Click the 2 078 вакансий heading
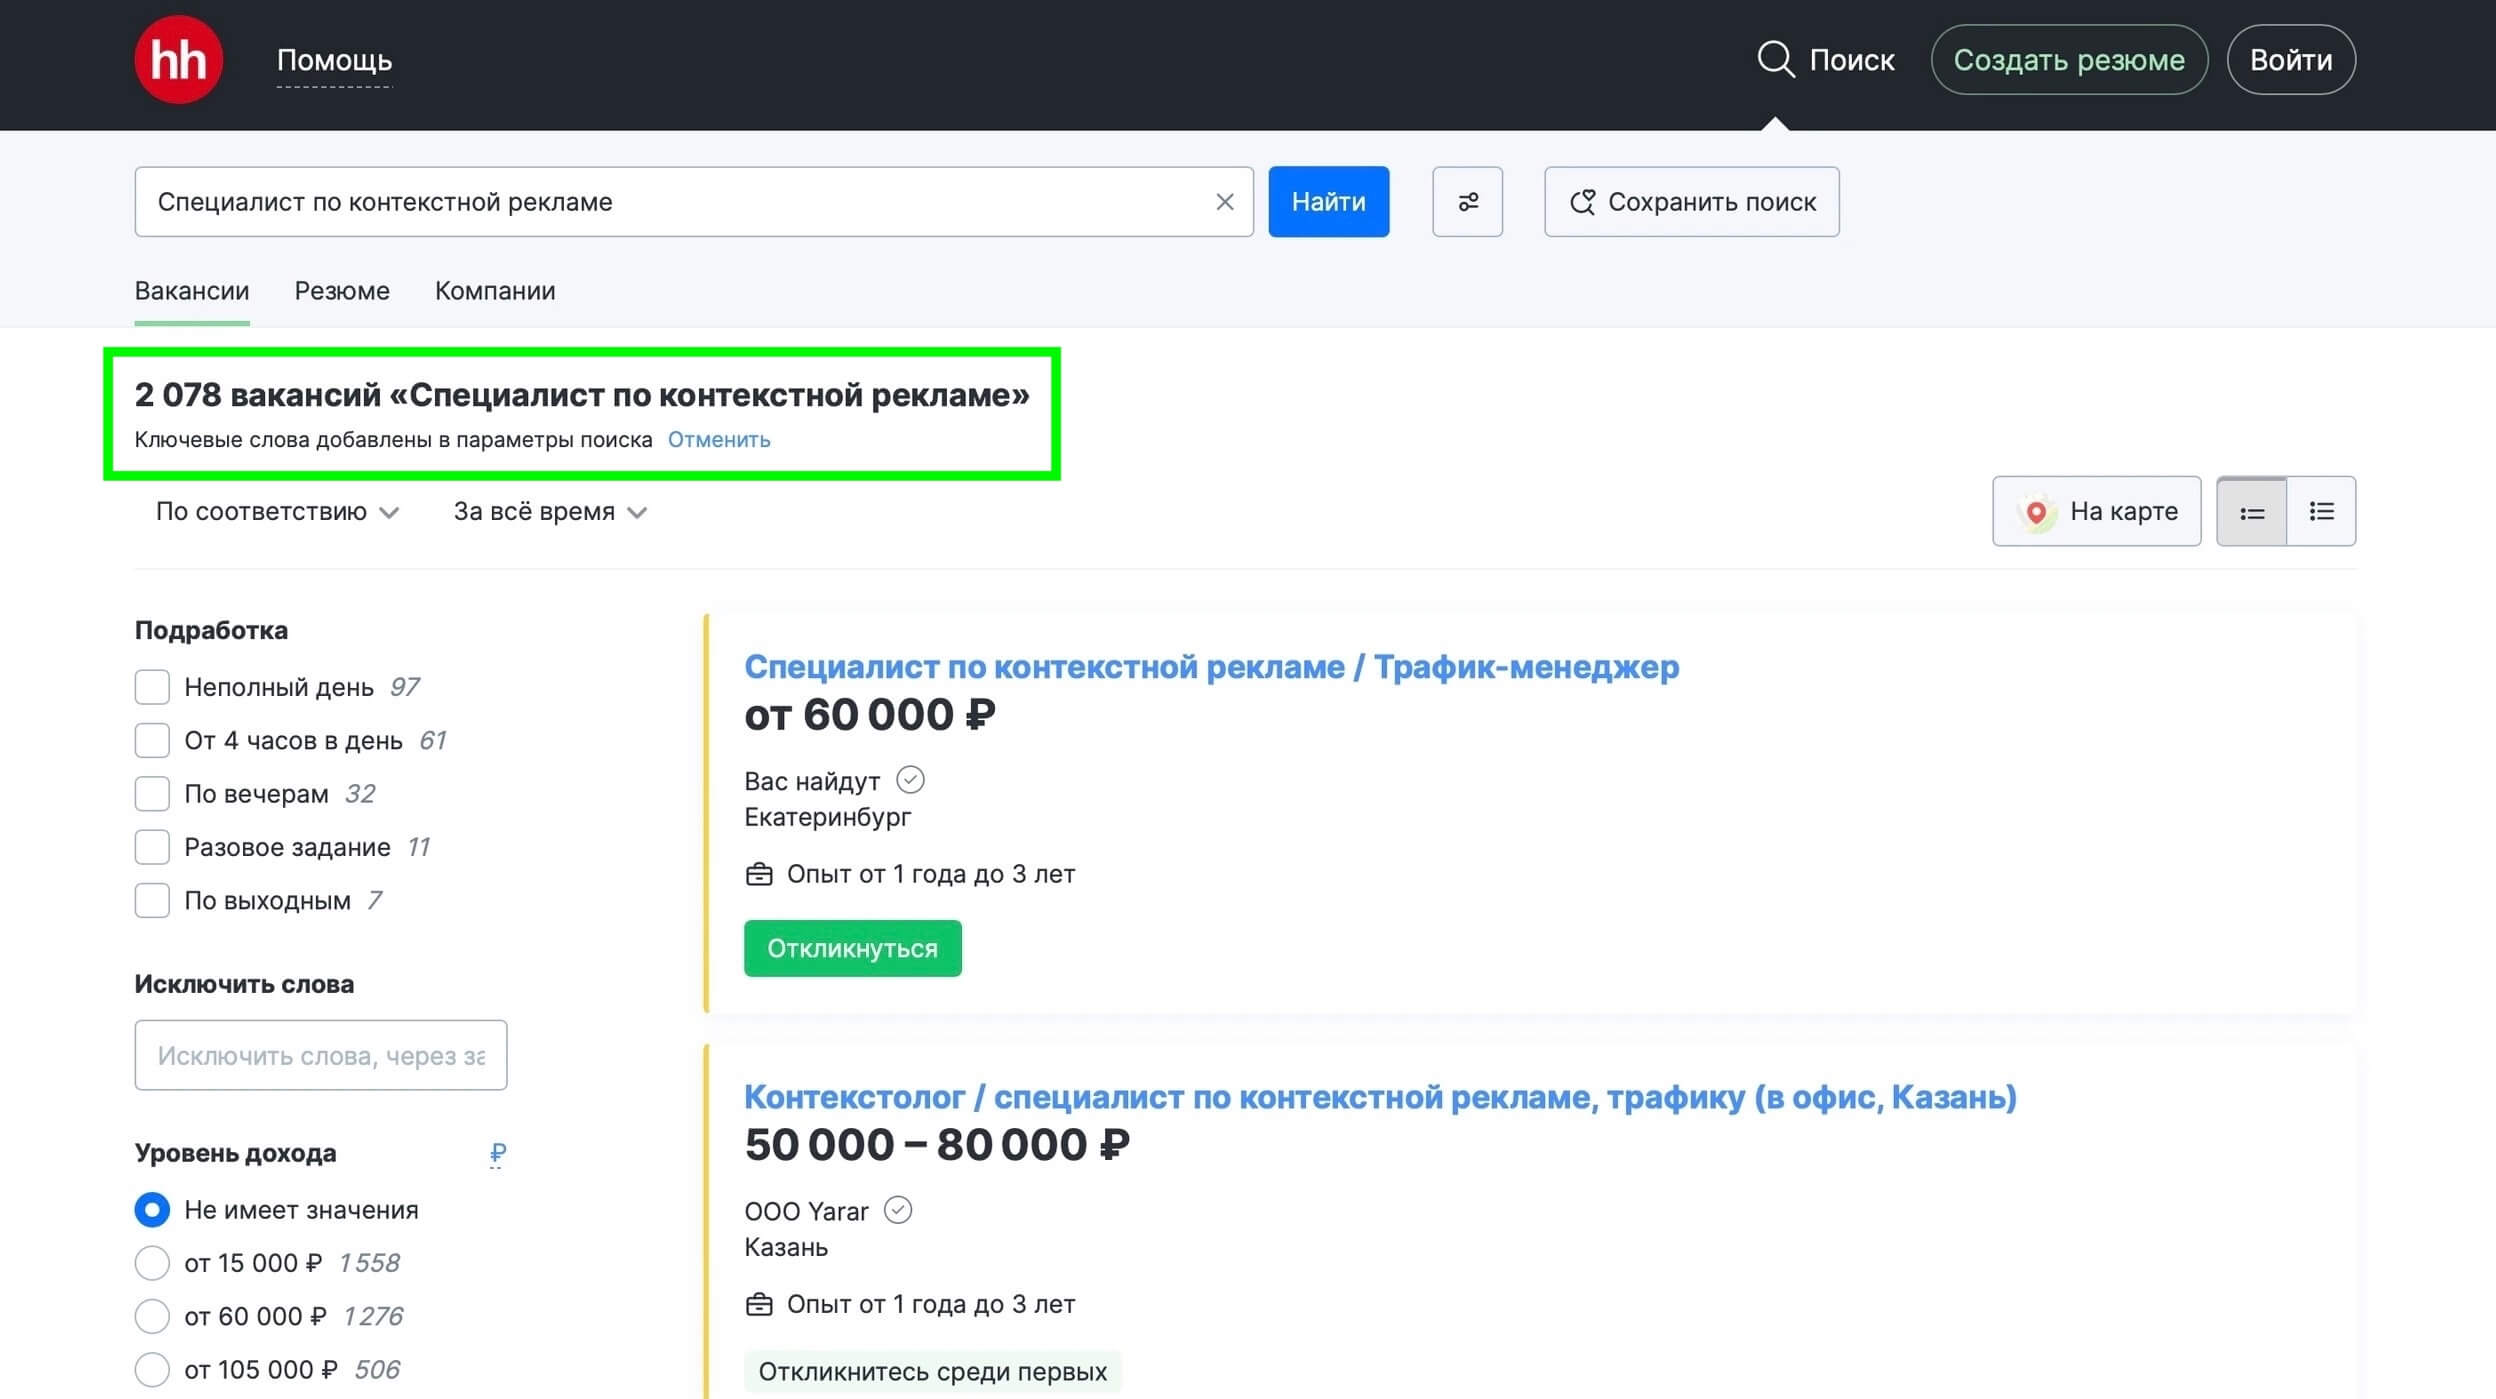The height and width of the screenshot is (1399, 2496). point(582,395)
